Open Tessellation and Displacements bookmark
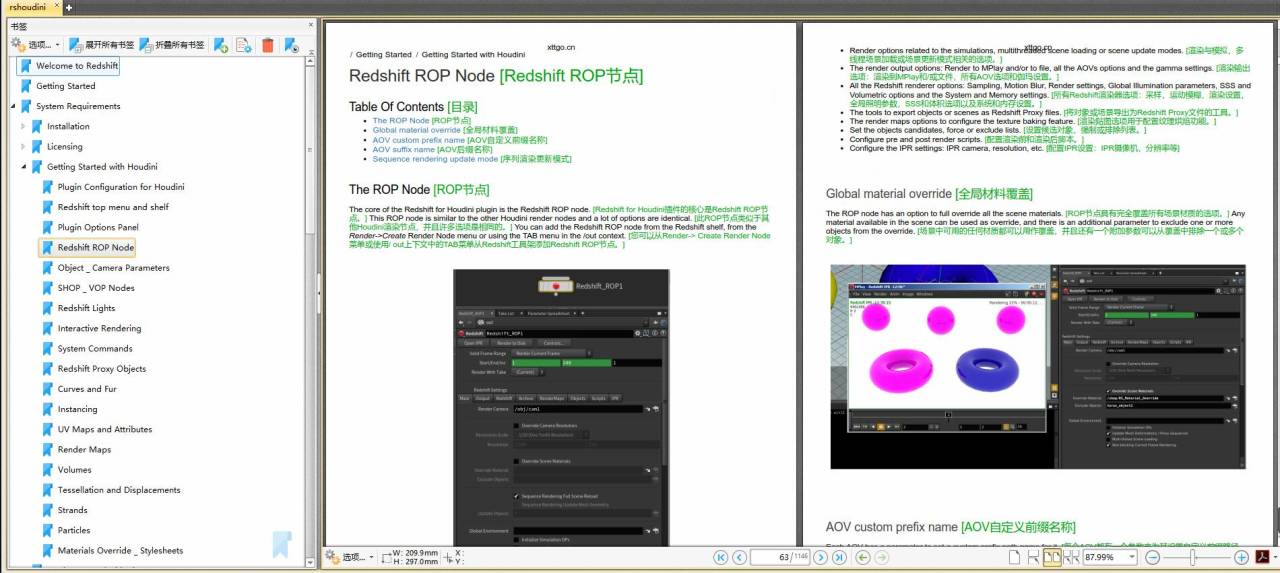 pyautogui.click(x=119, y=490)
